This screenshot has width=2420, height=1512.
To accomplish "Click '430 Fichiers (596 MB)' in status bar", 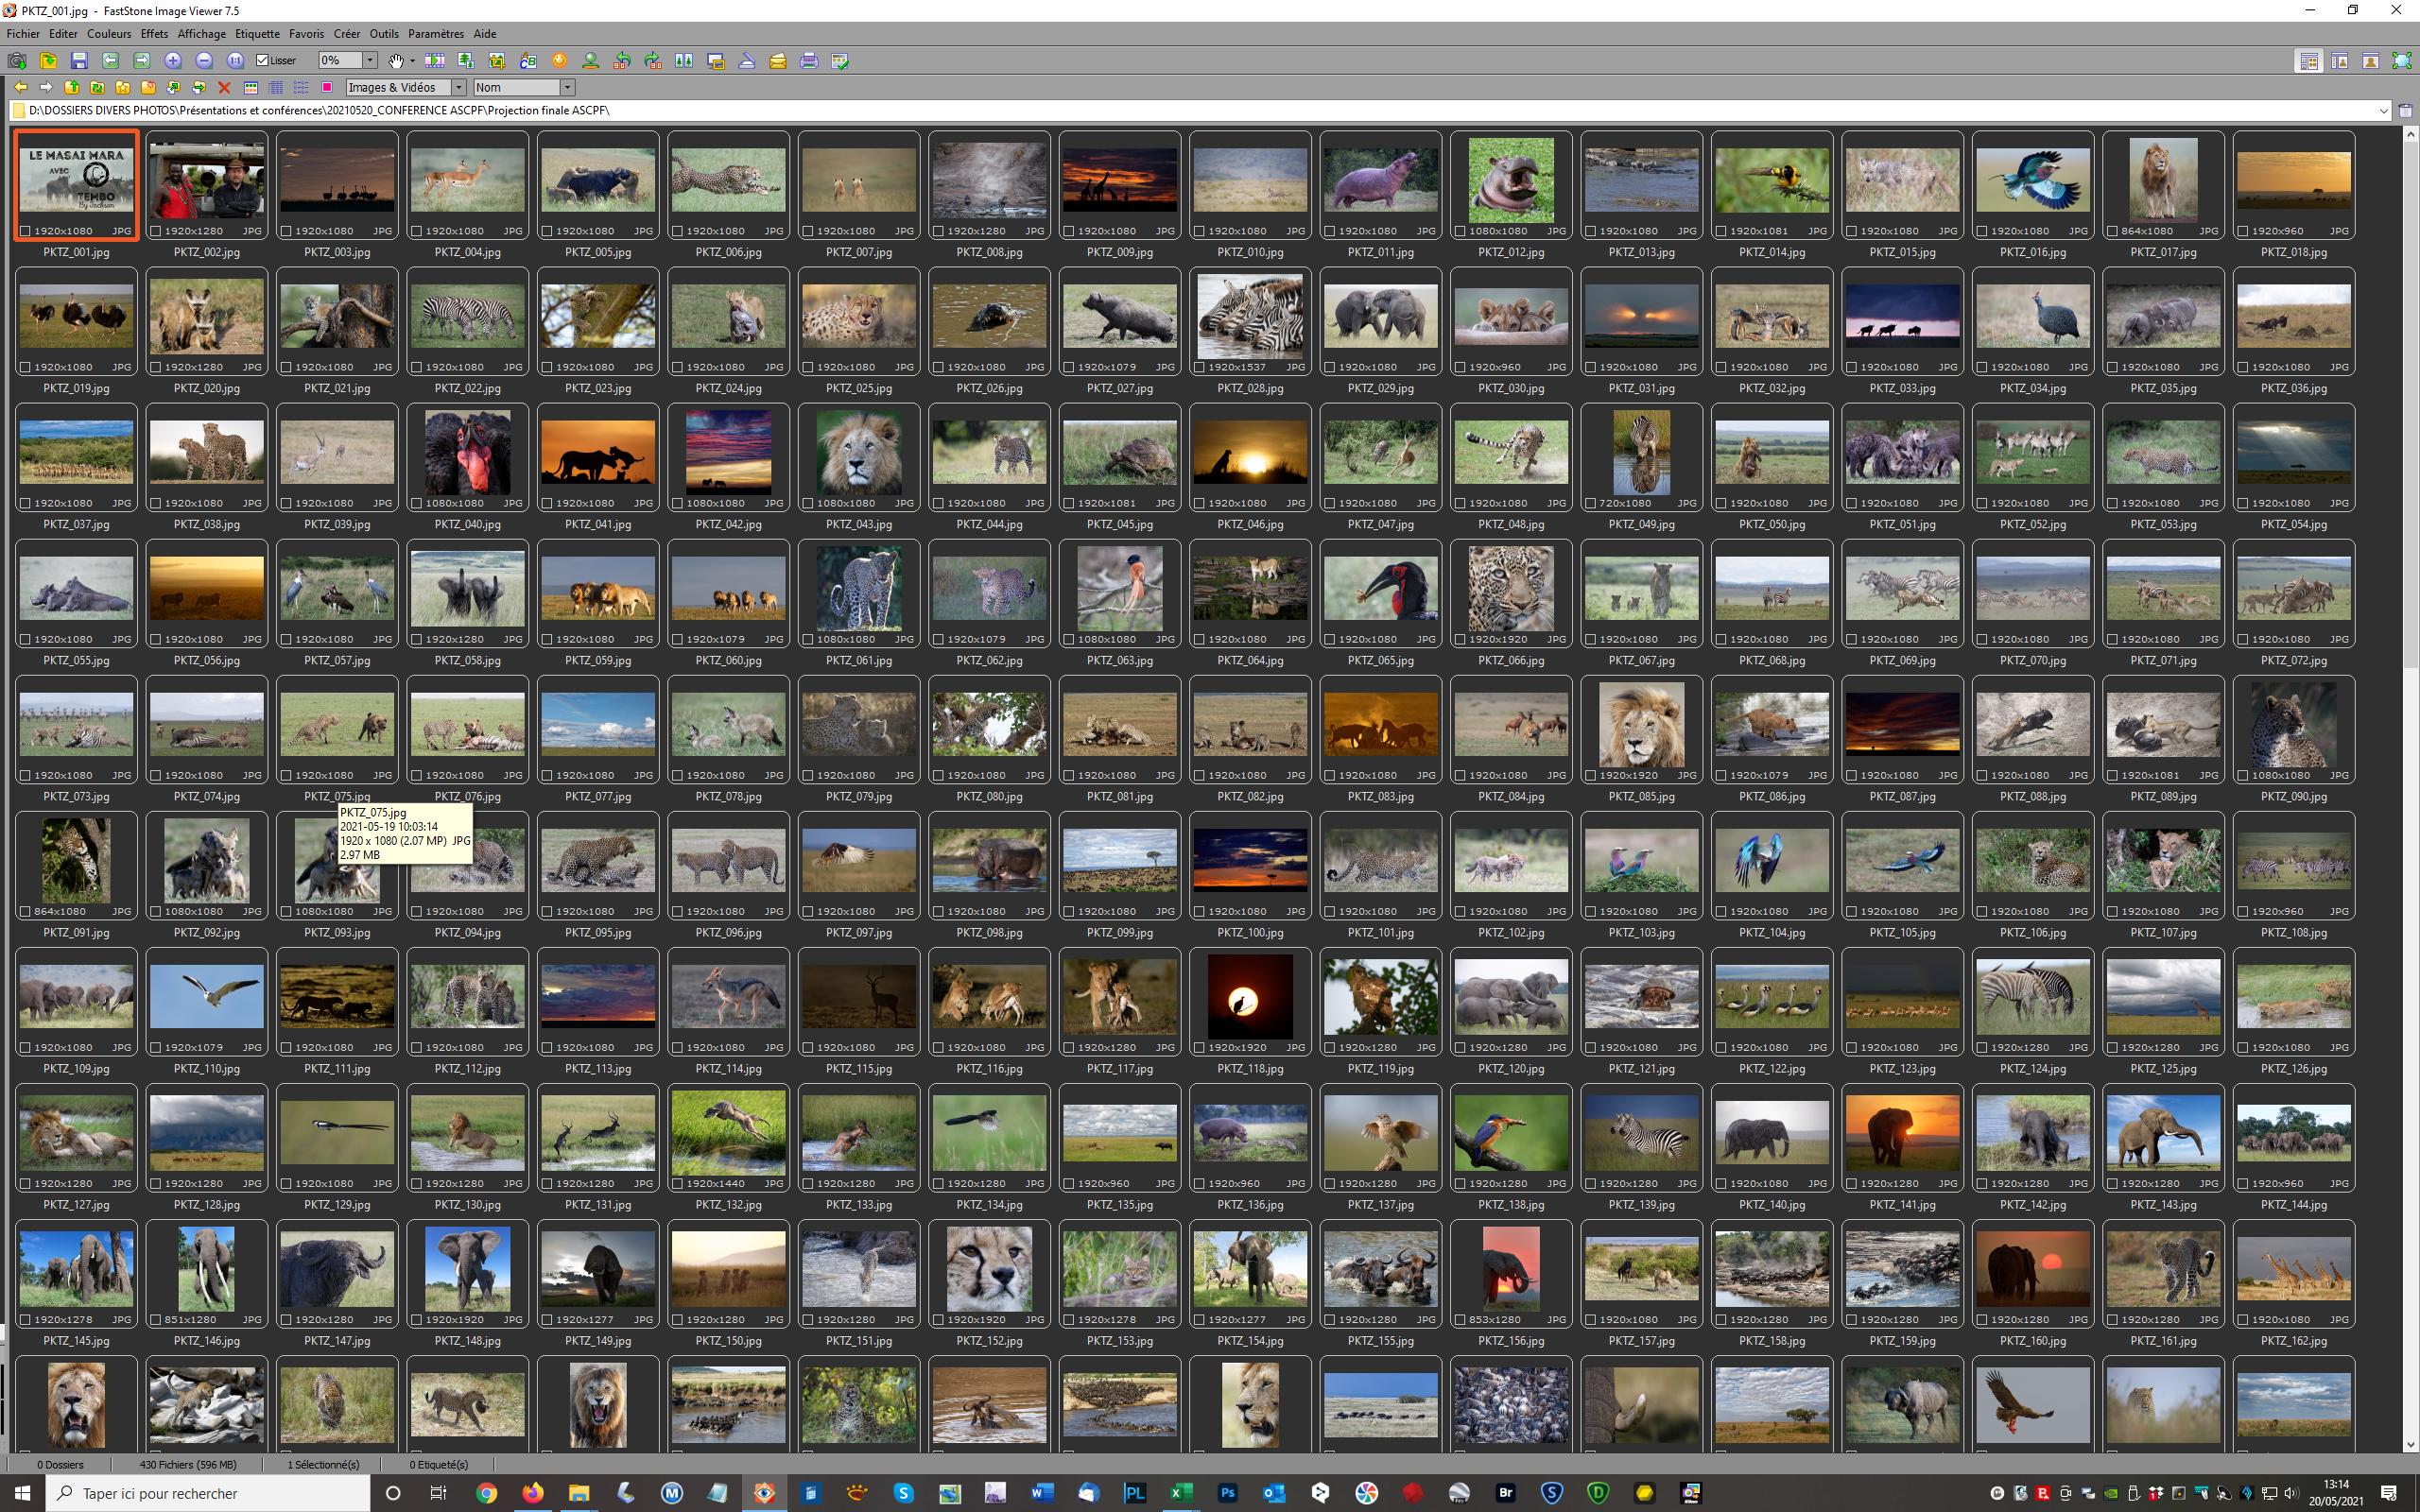I will [188, 1465].
